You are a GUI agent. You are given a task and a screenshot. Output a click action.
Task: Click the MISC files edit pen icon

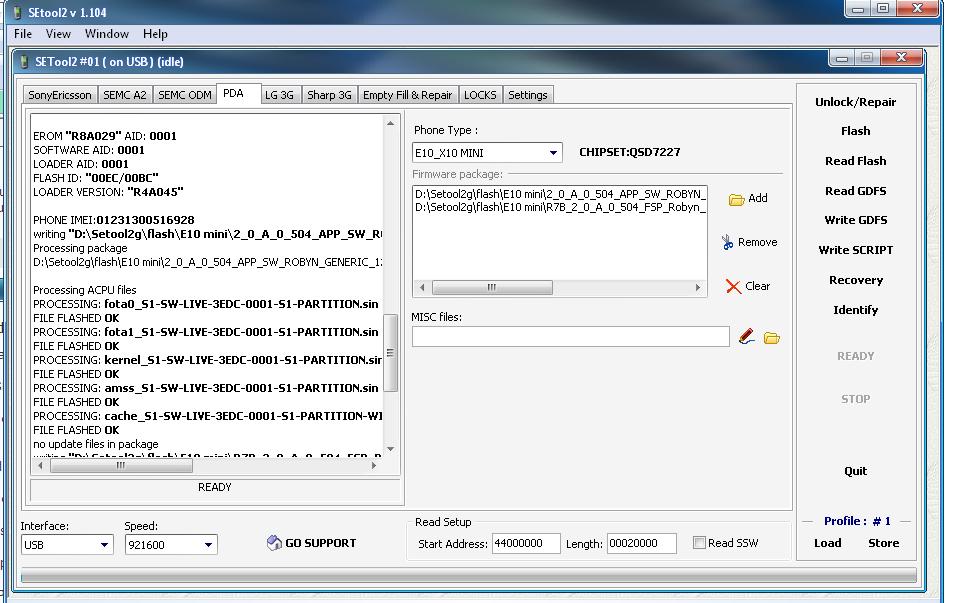(746, 337)
